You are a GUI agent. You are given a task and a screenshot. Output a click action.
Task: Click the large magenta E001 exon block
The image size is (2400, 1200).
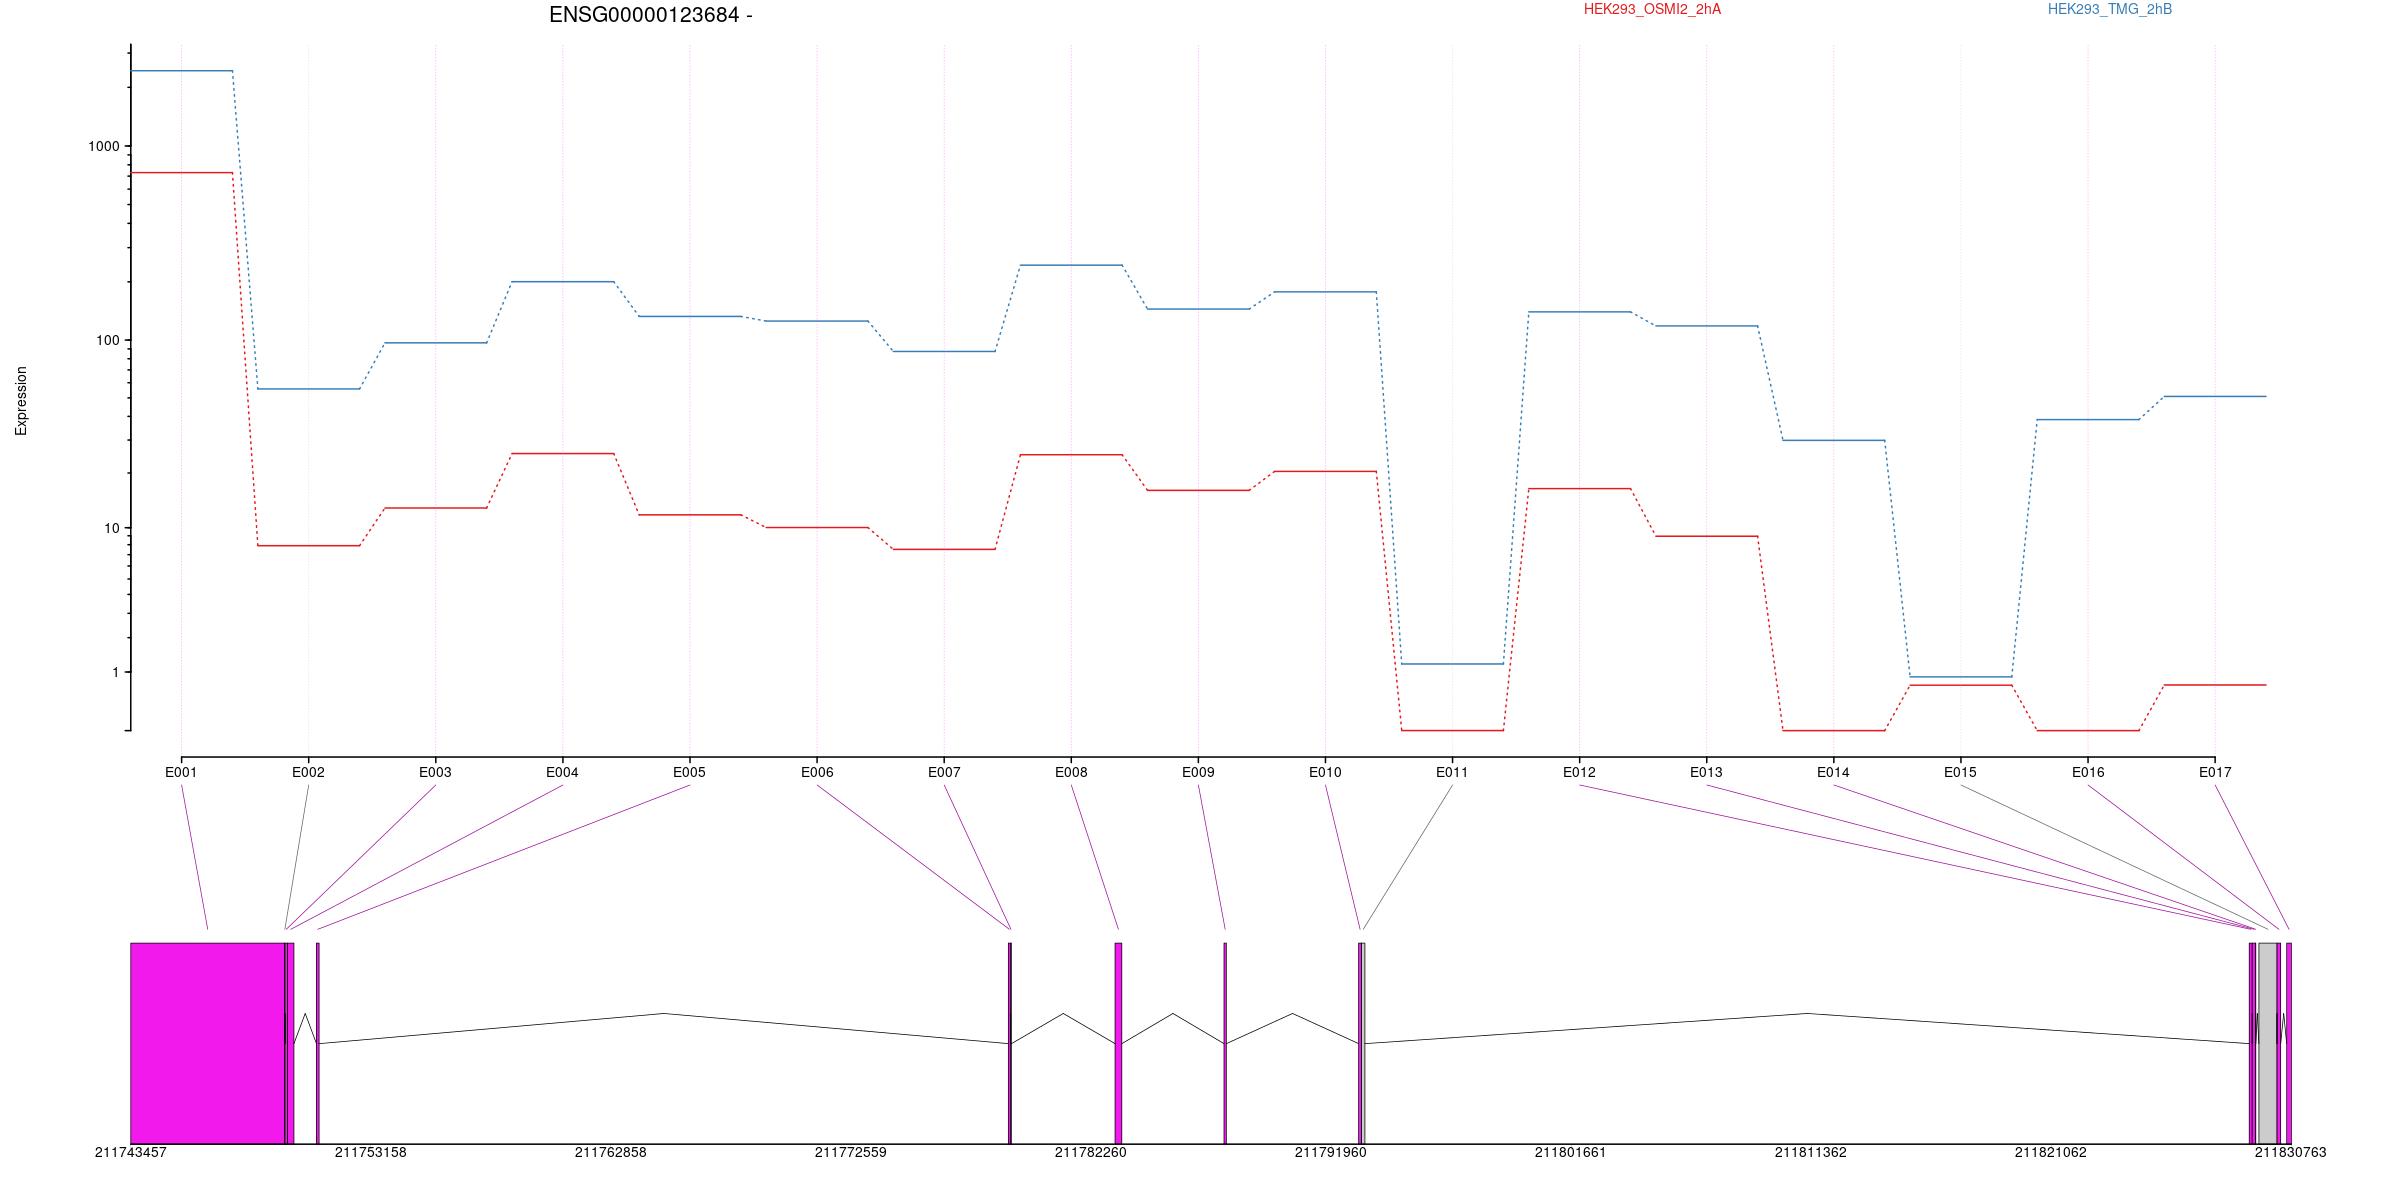[x=208, y=1043]
